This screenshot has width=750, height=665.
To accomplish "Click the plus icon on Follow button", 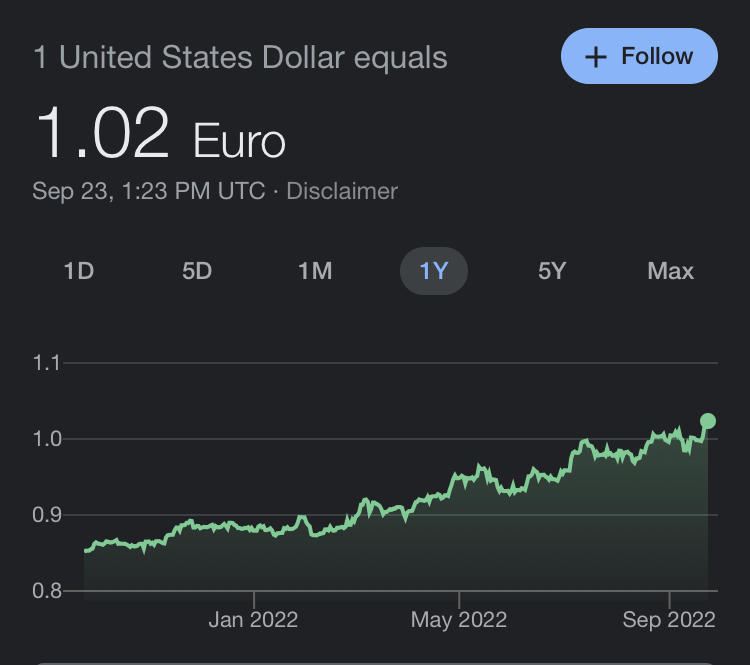I will [x=596, y=57].
